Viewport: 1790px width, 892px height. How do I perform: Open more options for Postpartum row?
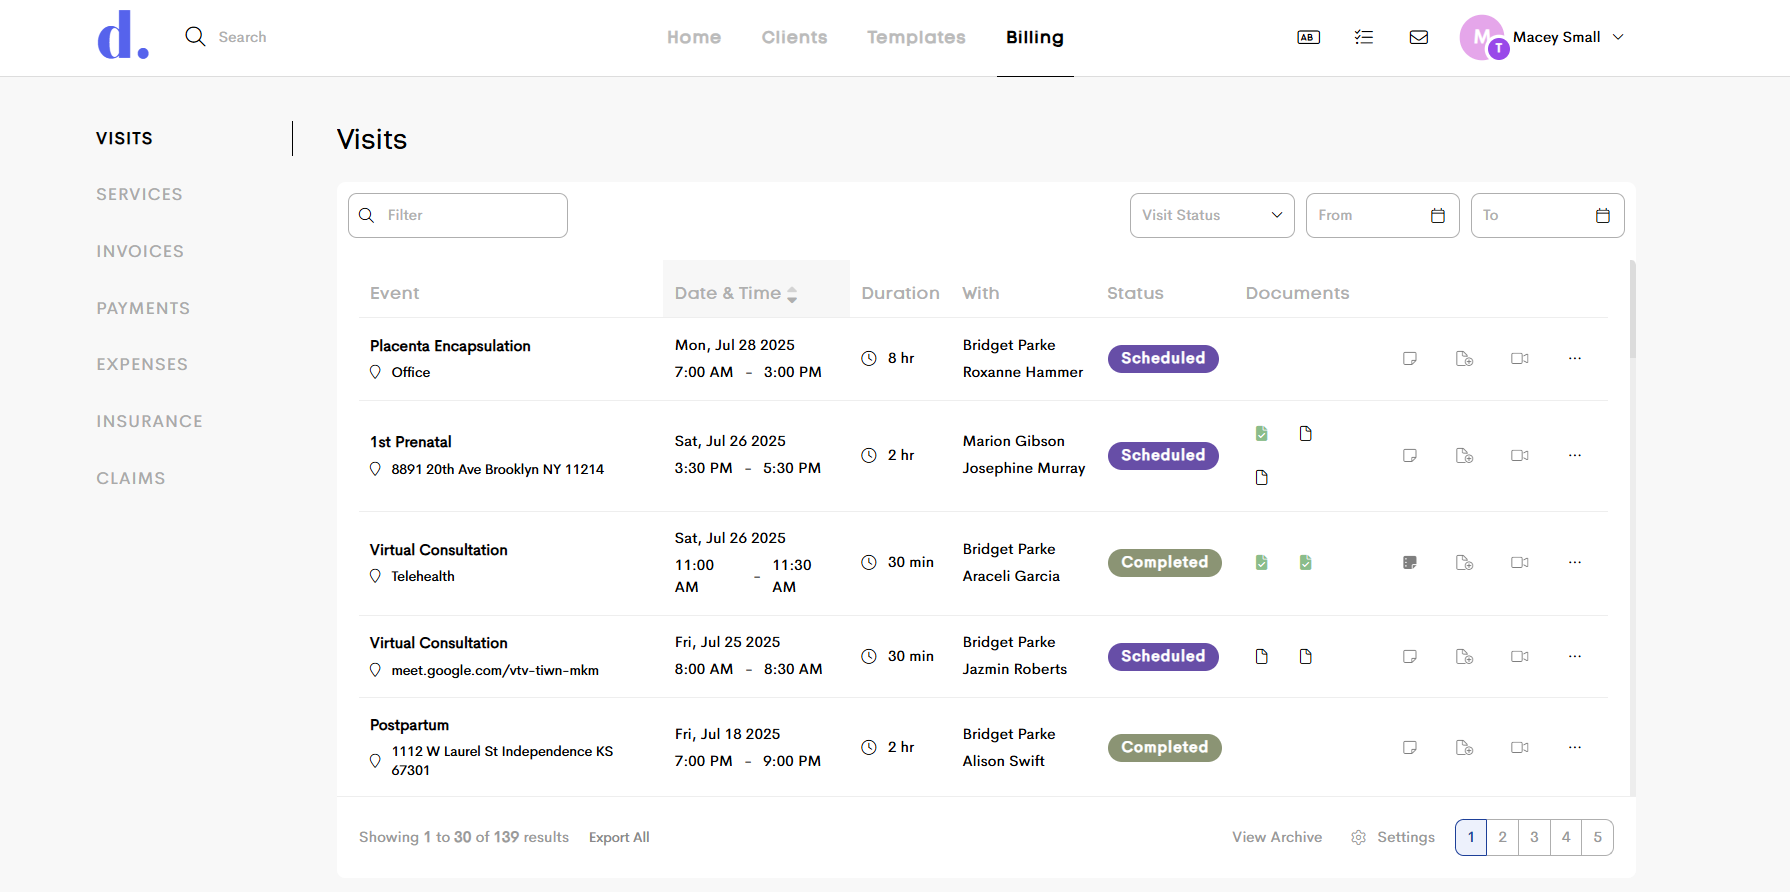[1575, 747]
